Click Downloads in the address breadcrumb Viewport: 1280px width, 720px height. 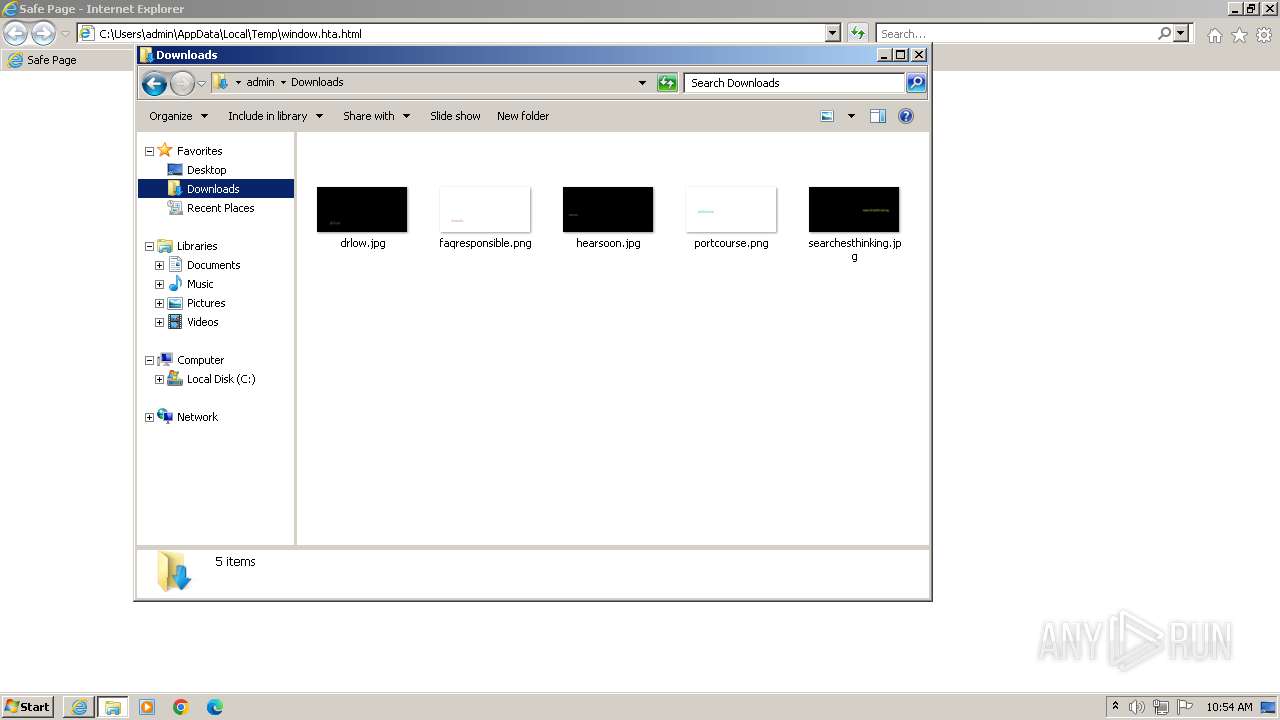tap(317, 83)
